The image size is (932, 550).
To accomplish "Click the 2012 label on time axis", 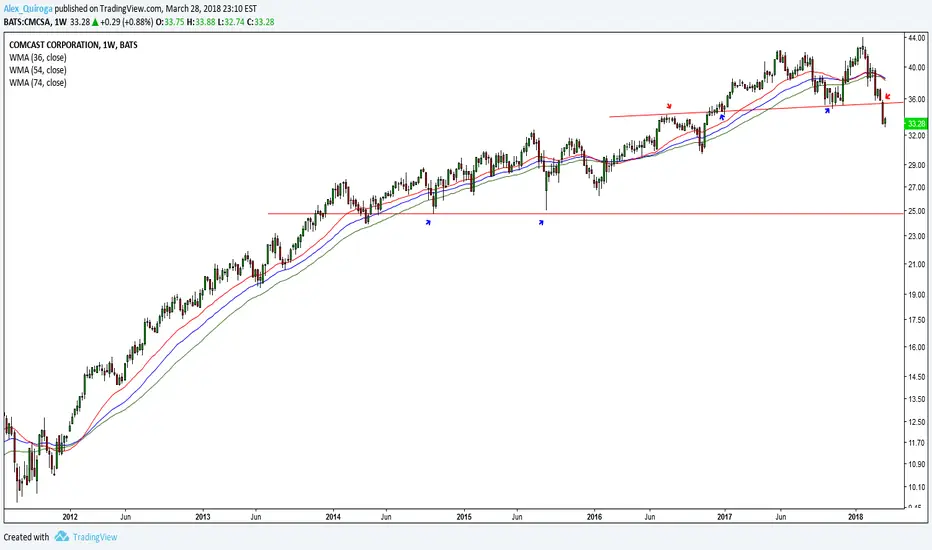I will [70, 517].
